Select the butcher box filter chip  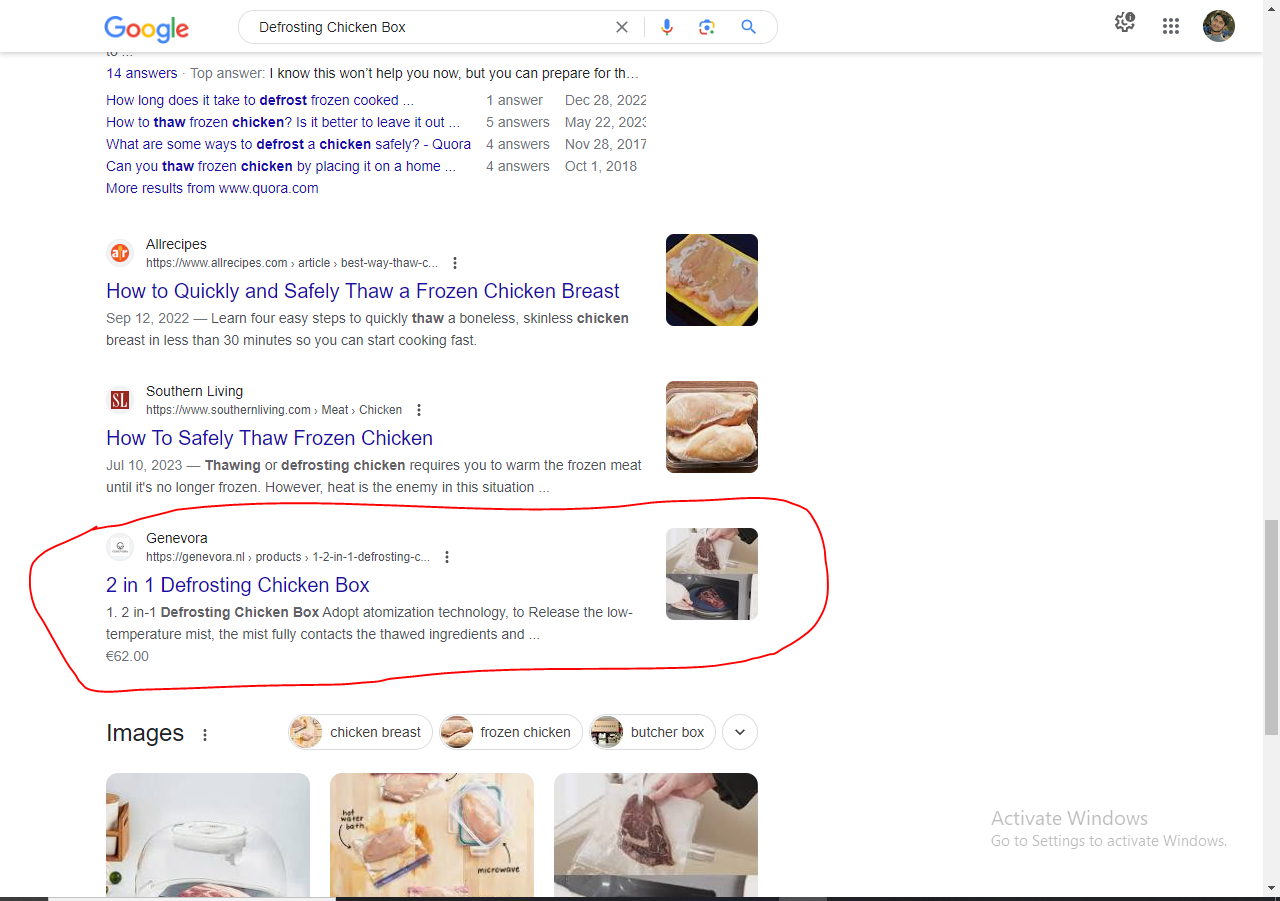[x=653, y=732]
